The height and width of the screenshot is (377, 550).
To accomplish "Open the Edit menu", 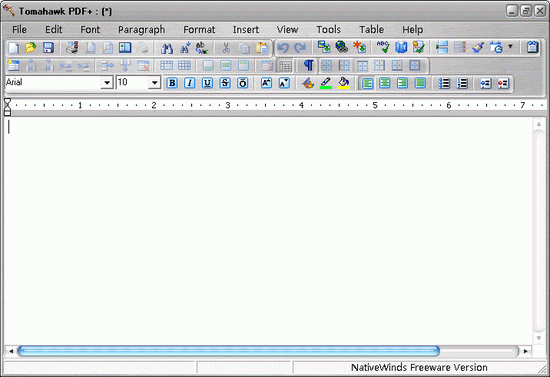I will (x=54, y=30).
